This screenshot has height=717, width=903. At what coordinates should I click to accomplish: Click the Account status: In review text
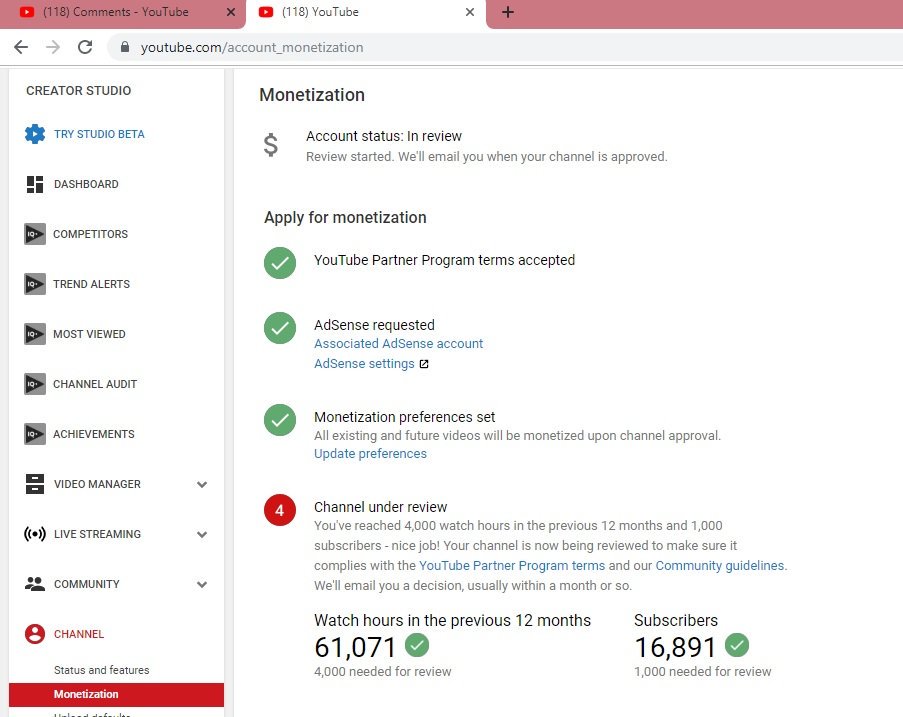[384, 136]
